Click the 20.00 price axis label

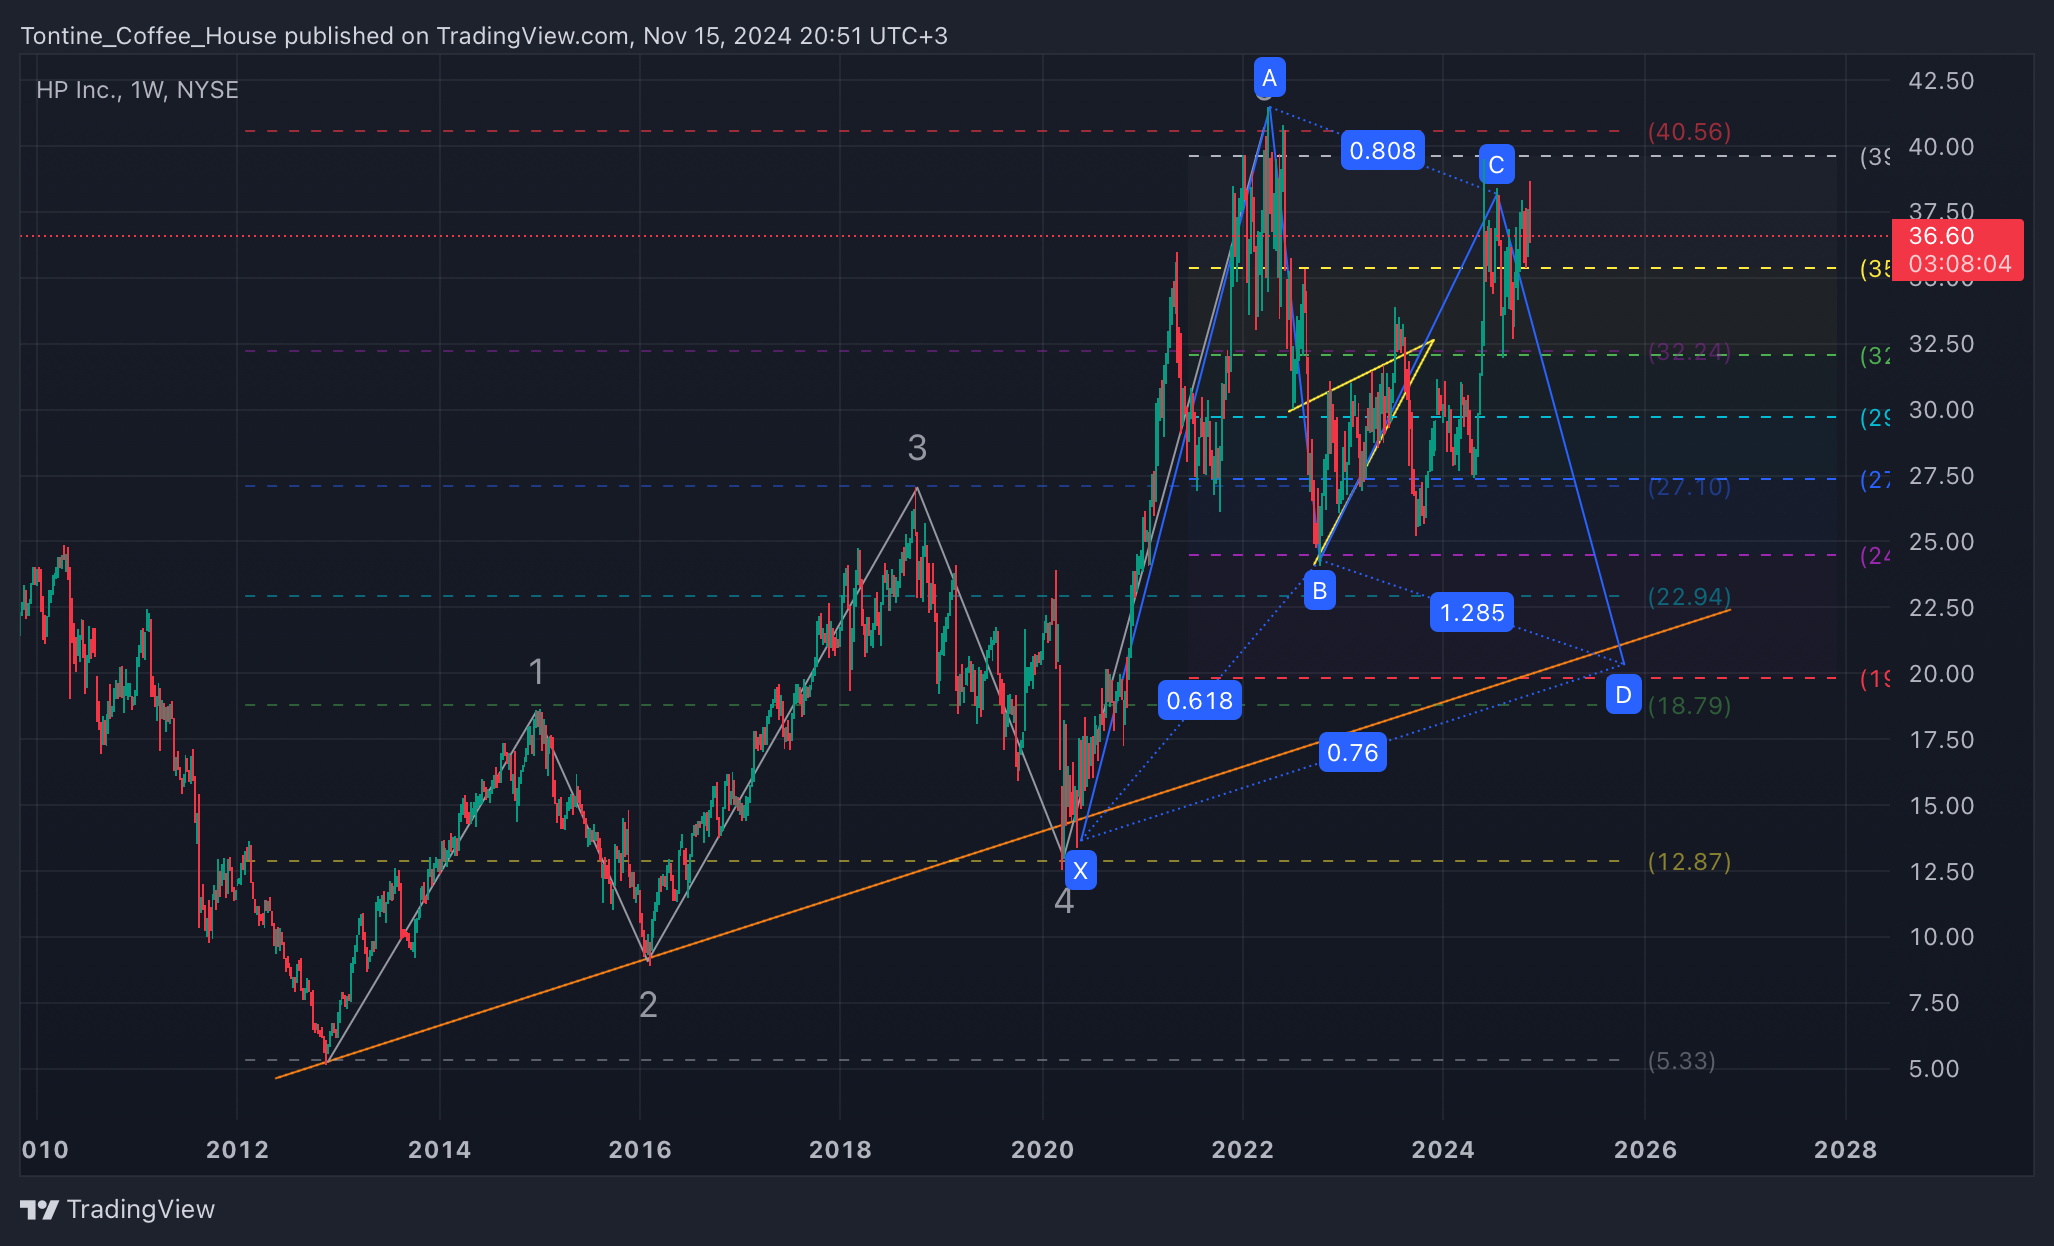(x=1941, y=674)
